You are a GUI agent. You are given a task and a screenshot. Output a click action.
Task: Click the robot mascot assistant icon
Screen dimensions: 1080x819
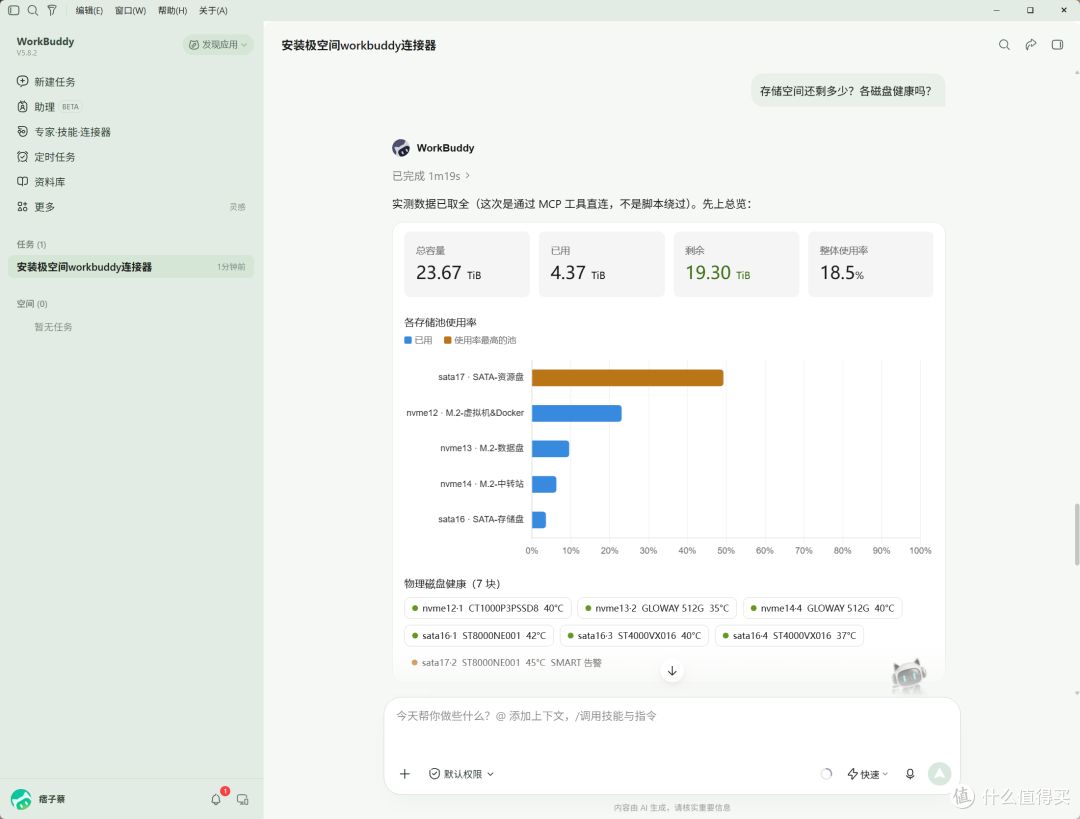click(908, 675)
